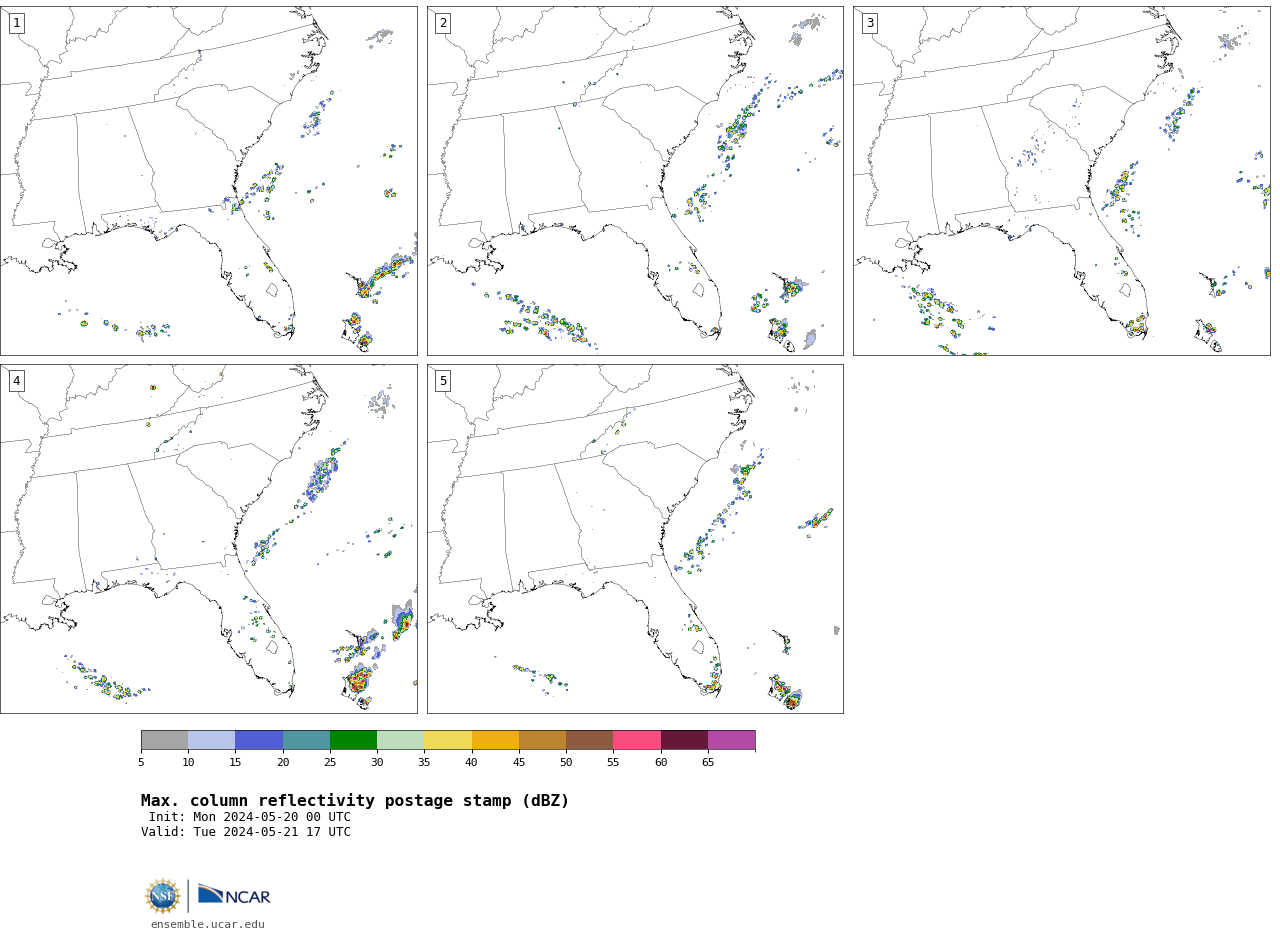Click the colorbar tick label 50
Image resolution: width=1280 pixels, height=936 pixels.
[x=566, y=763]
